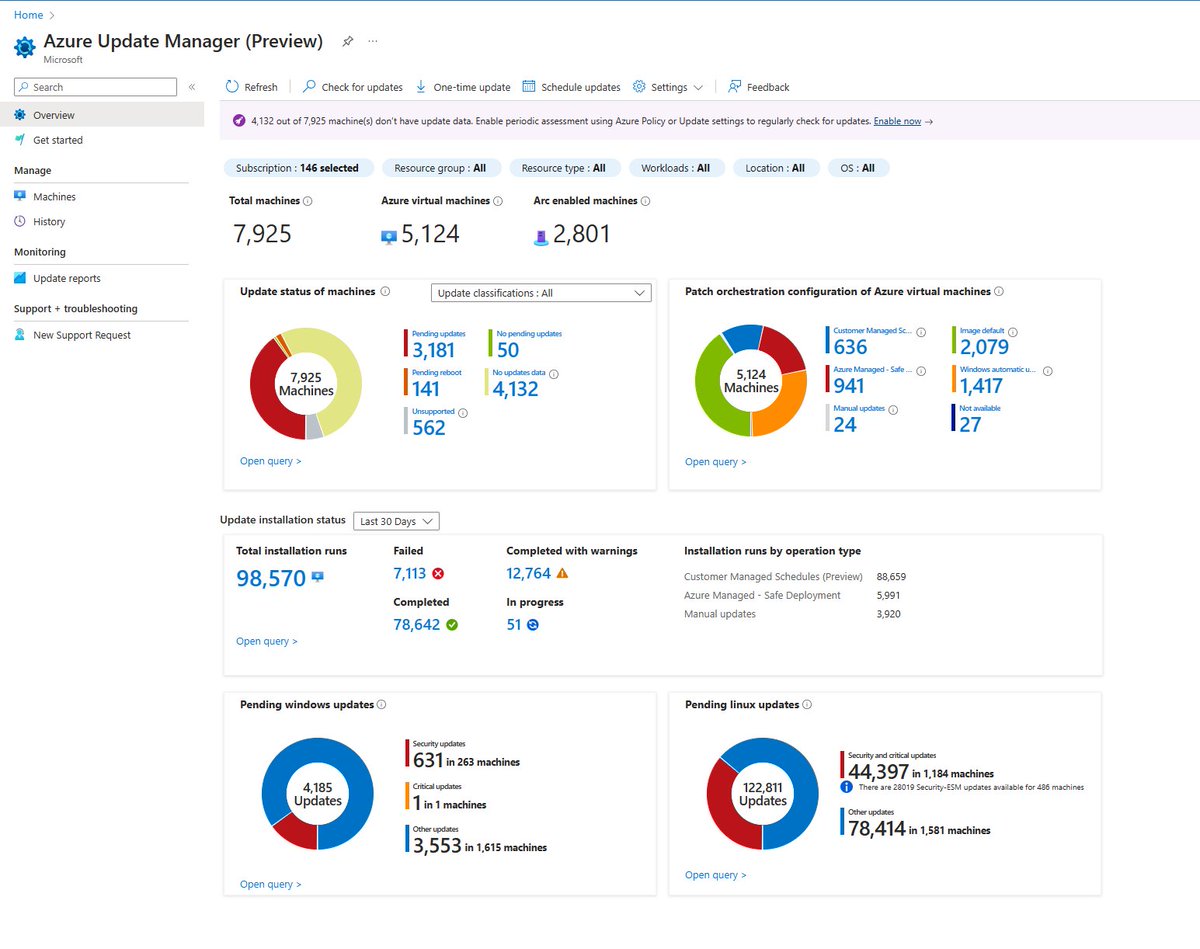Open the ellipsis more options by title
Image resolution: width=1200 pixels, height=949 pixels.
373,42
